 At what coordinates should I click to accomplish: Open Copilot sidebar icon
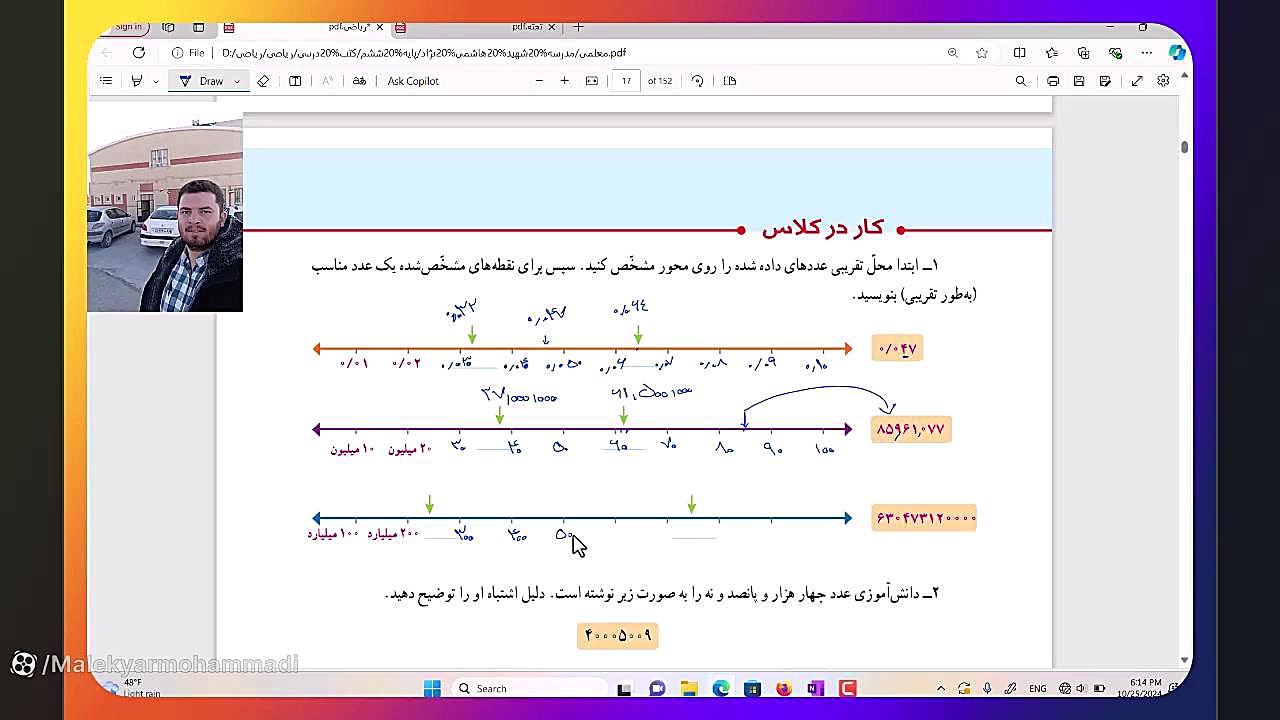tap(1176, 53)
